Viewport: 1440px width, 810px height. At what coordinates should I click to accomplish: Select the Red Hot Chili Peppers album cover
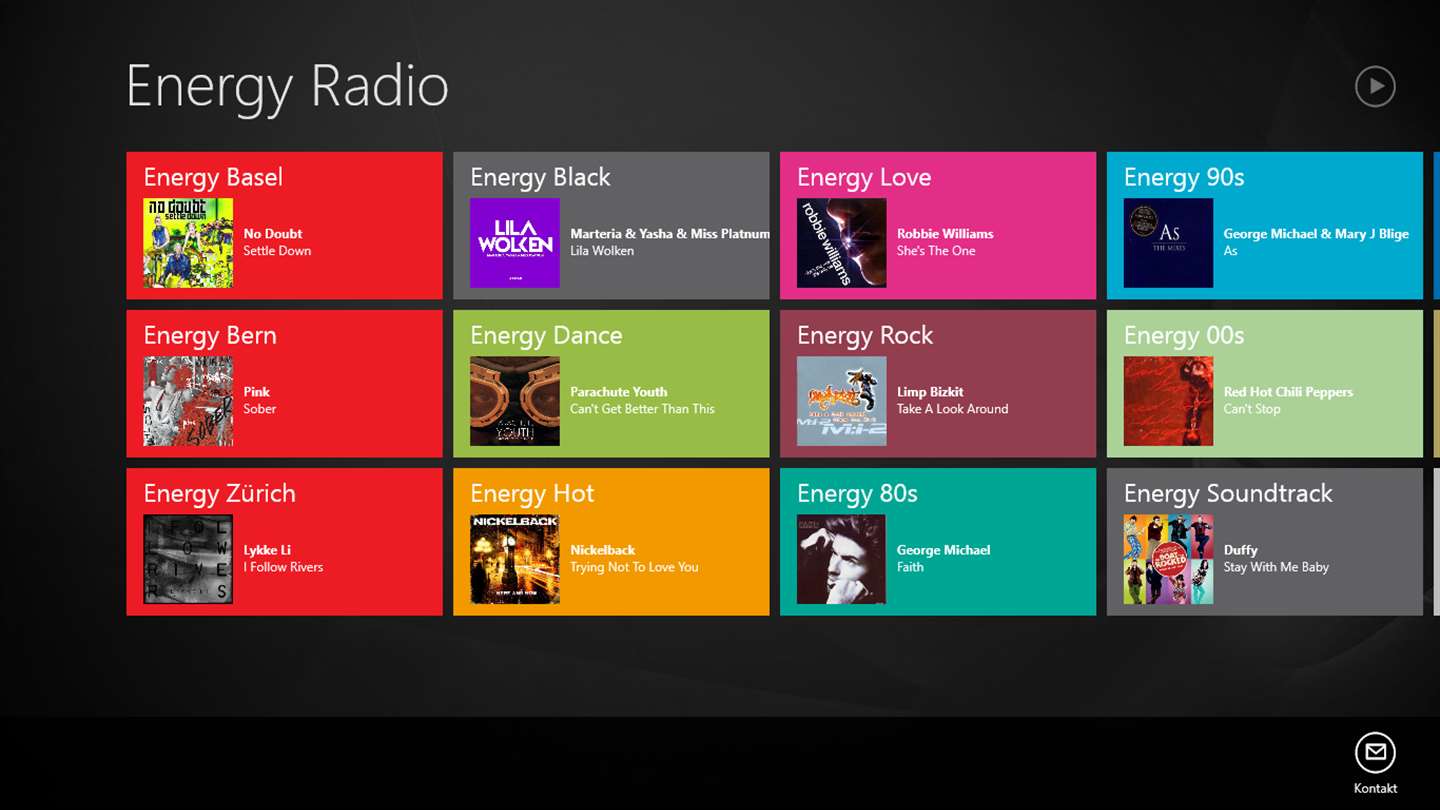point(1168,401)
